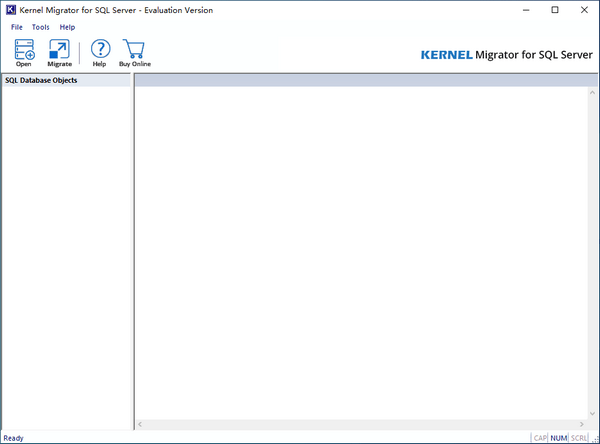
Task: Click the Kernel app icon in title bar
Action: pyautogui.click(x=10, y=10)
